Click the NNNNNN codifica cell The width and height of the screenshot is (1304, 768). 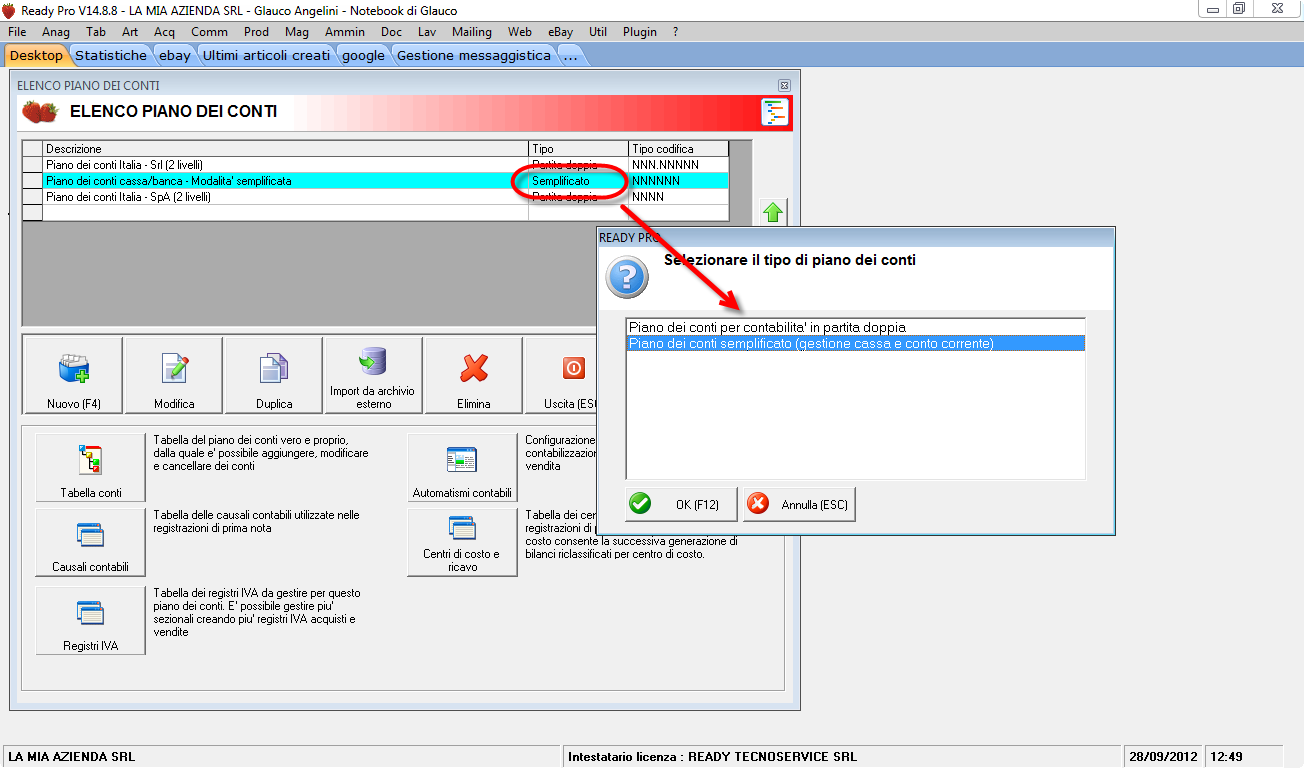coord(679,180)
